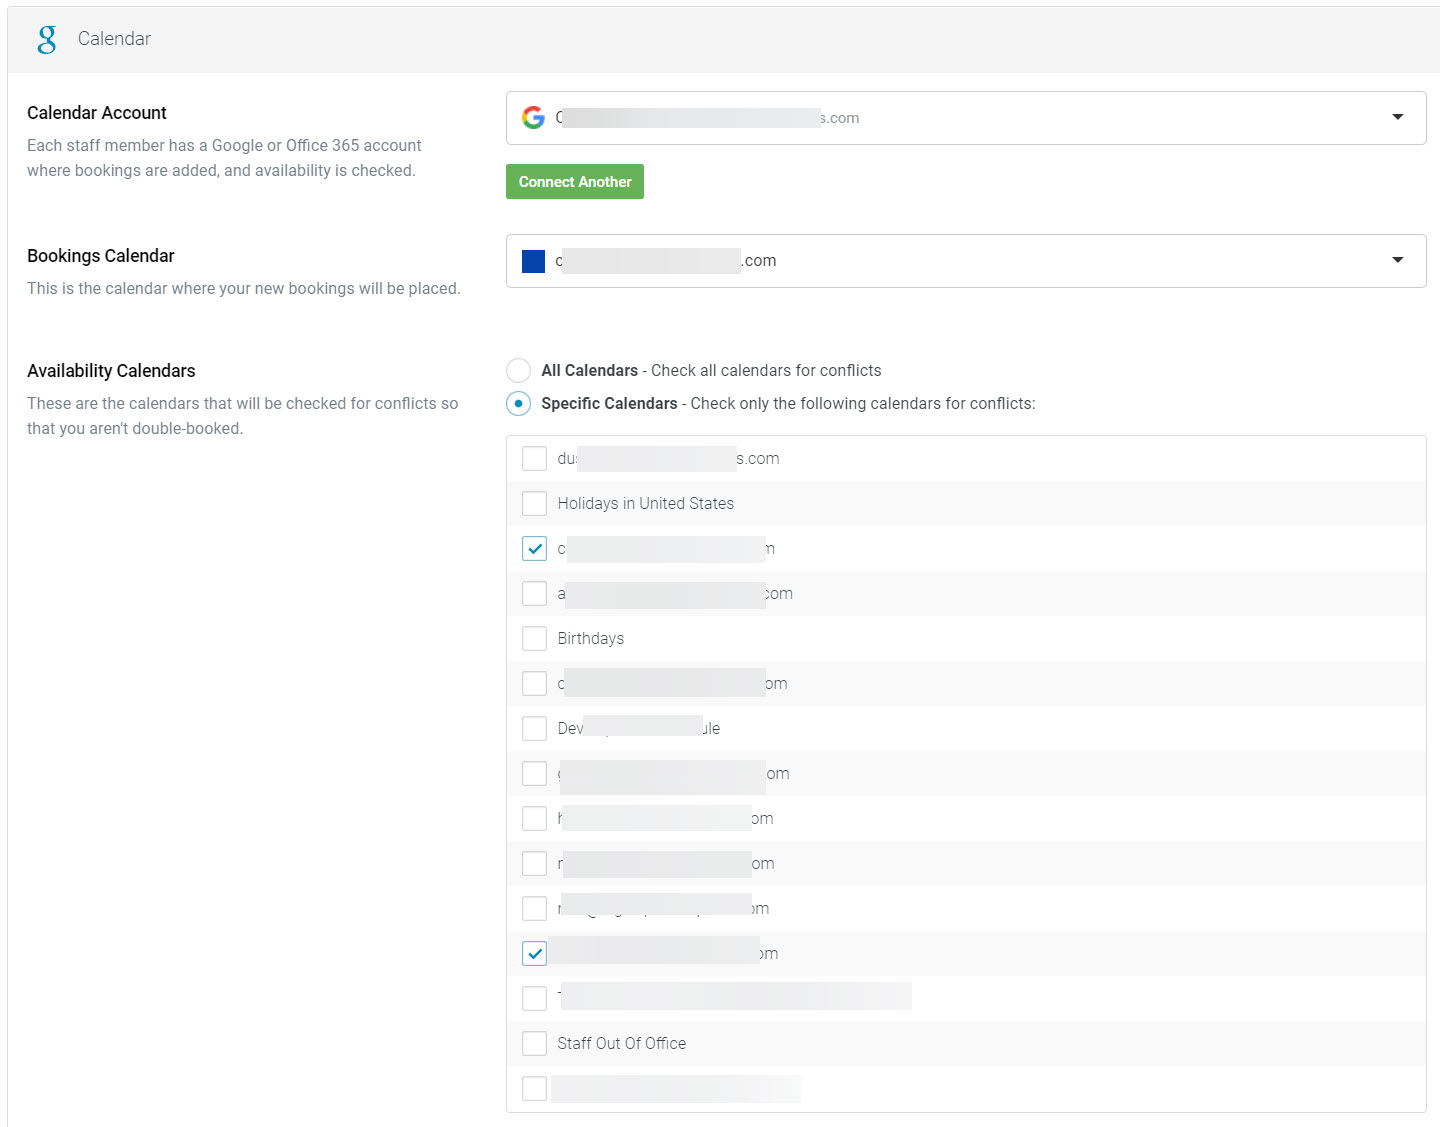Toggle the last checkbox in calendar list

click(x=535, y=1089)
